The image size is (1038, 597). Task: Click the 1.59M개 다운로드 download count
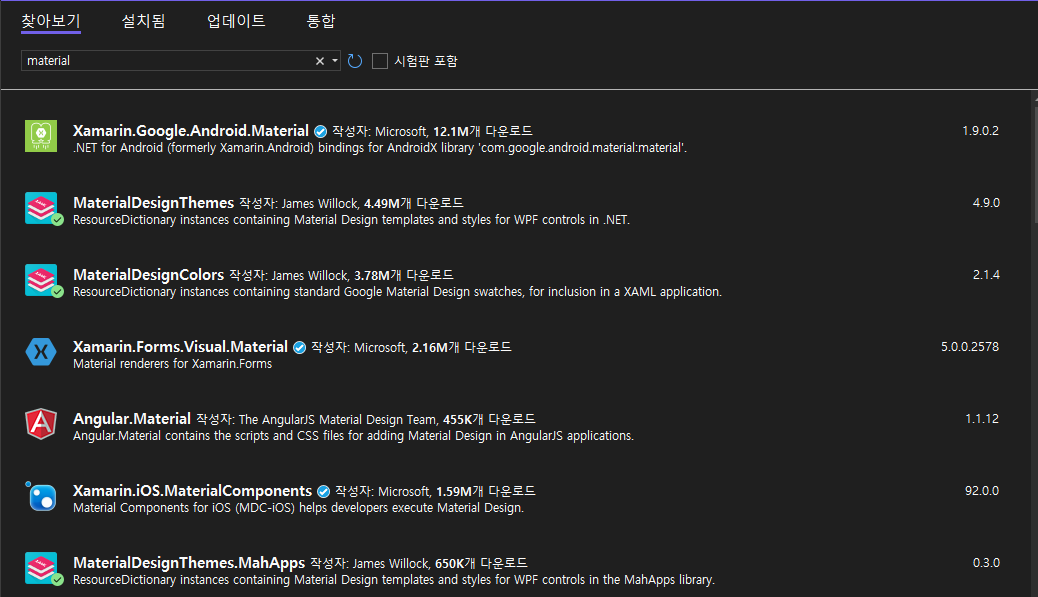(x=486, y=492)
